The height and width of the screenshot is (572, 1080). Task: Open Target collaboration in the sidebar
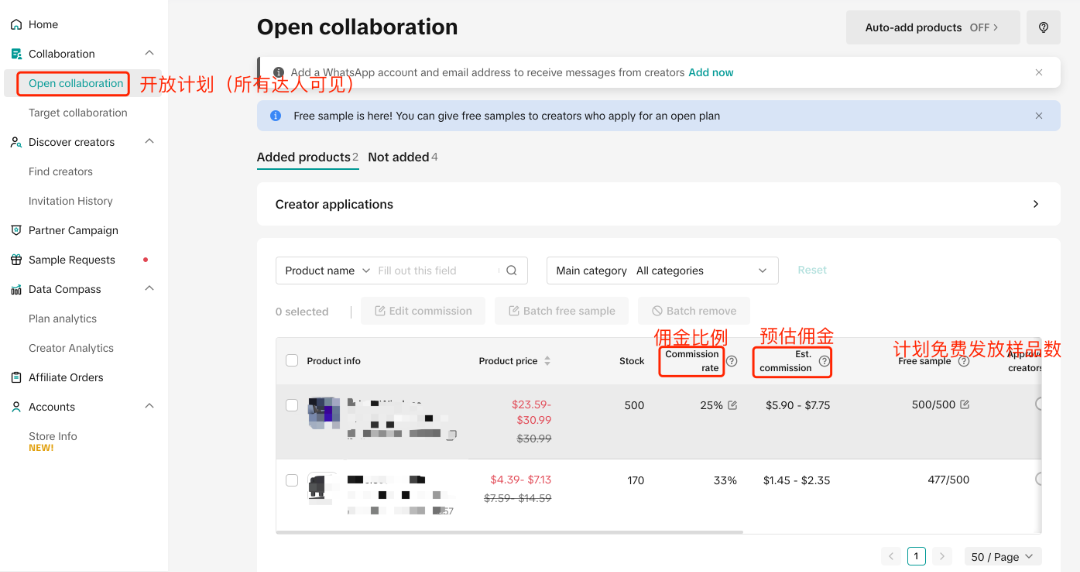tap(78, 113)
